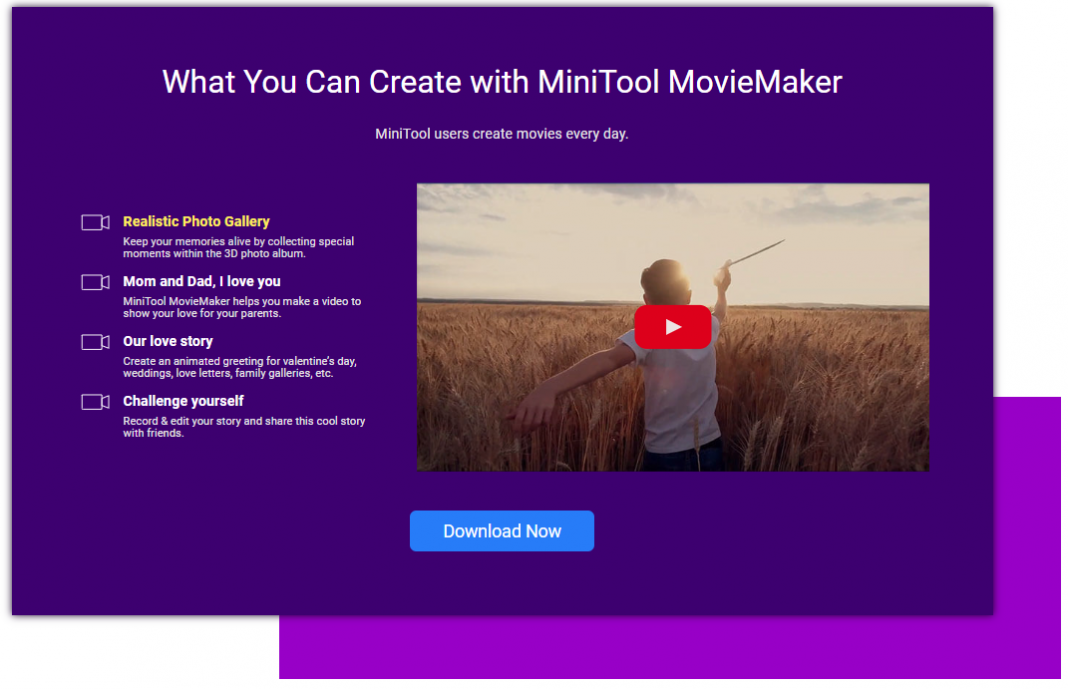Click the camera icon beside Challenge yourself
Image resolution: width=1068 pixels, height=689 pixels.
[x=95, y=402]
